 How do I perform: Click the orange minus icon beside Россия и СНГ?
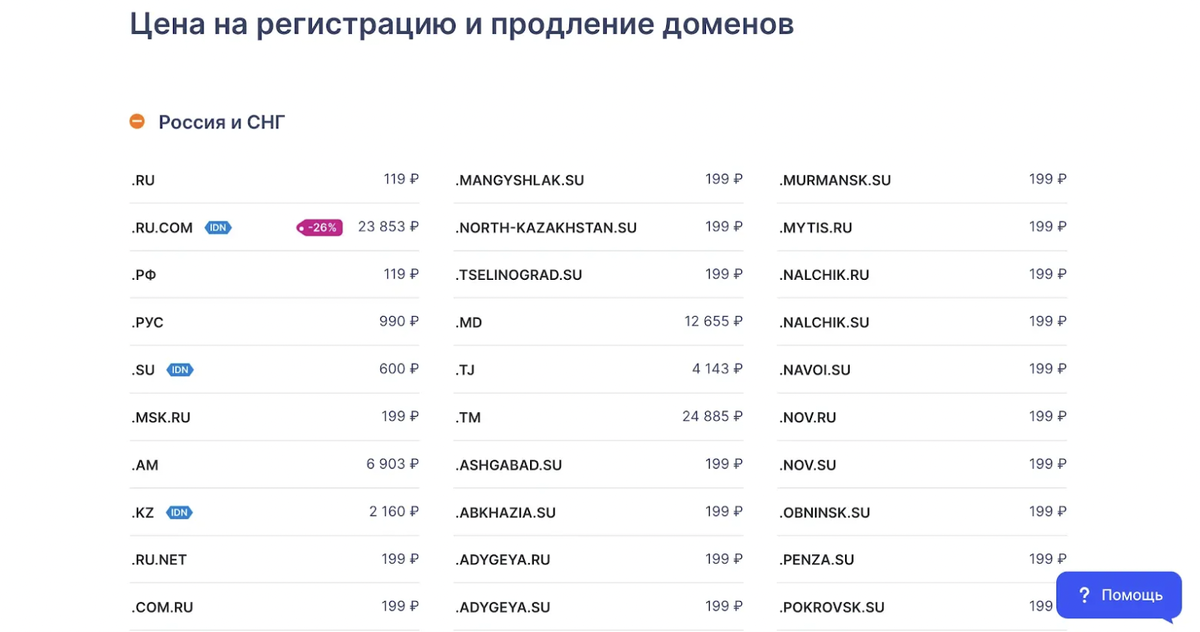tap(138, 122)
